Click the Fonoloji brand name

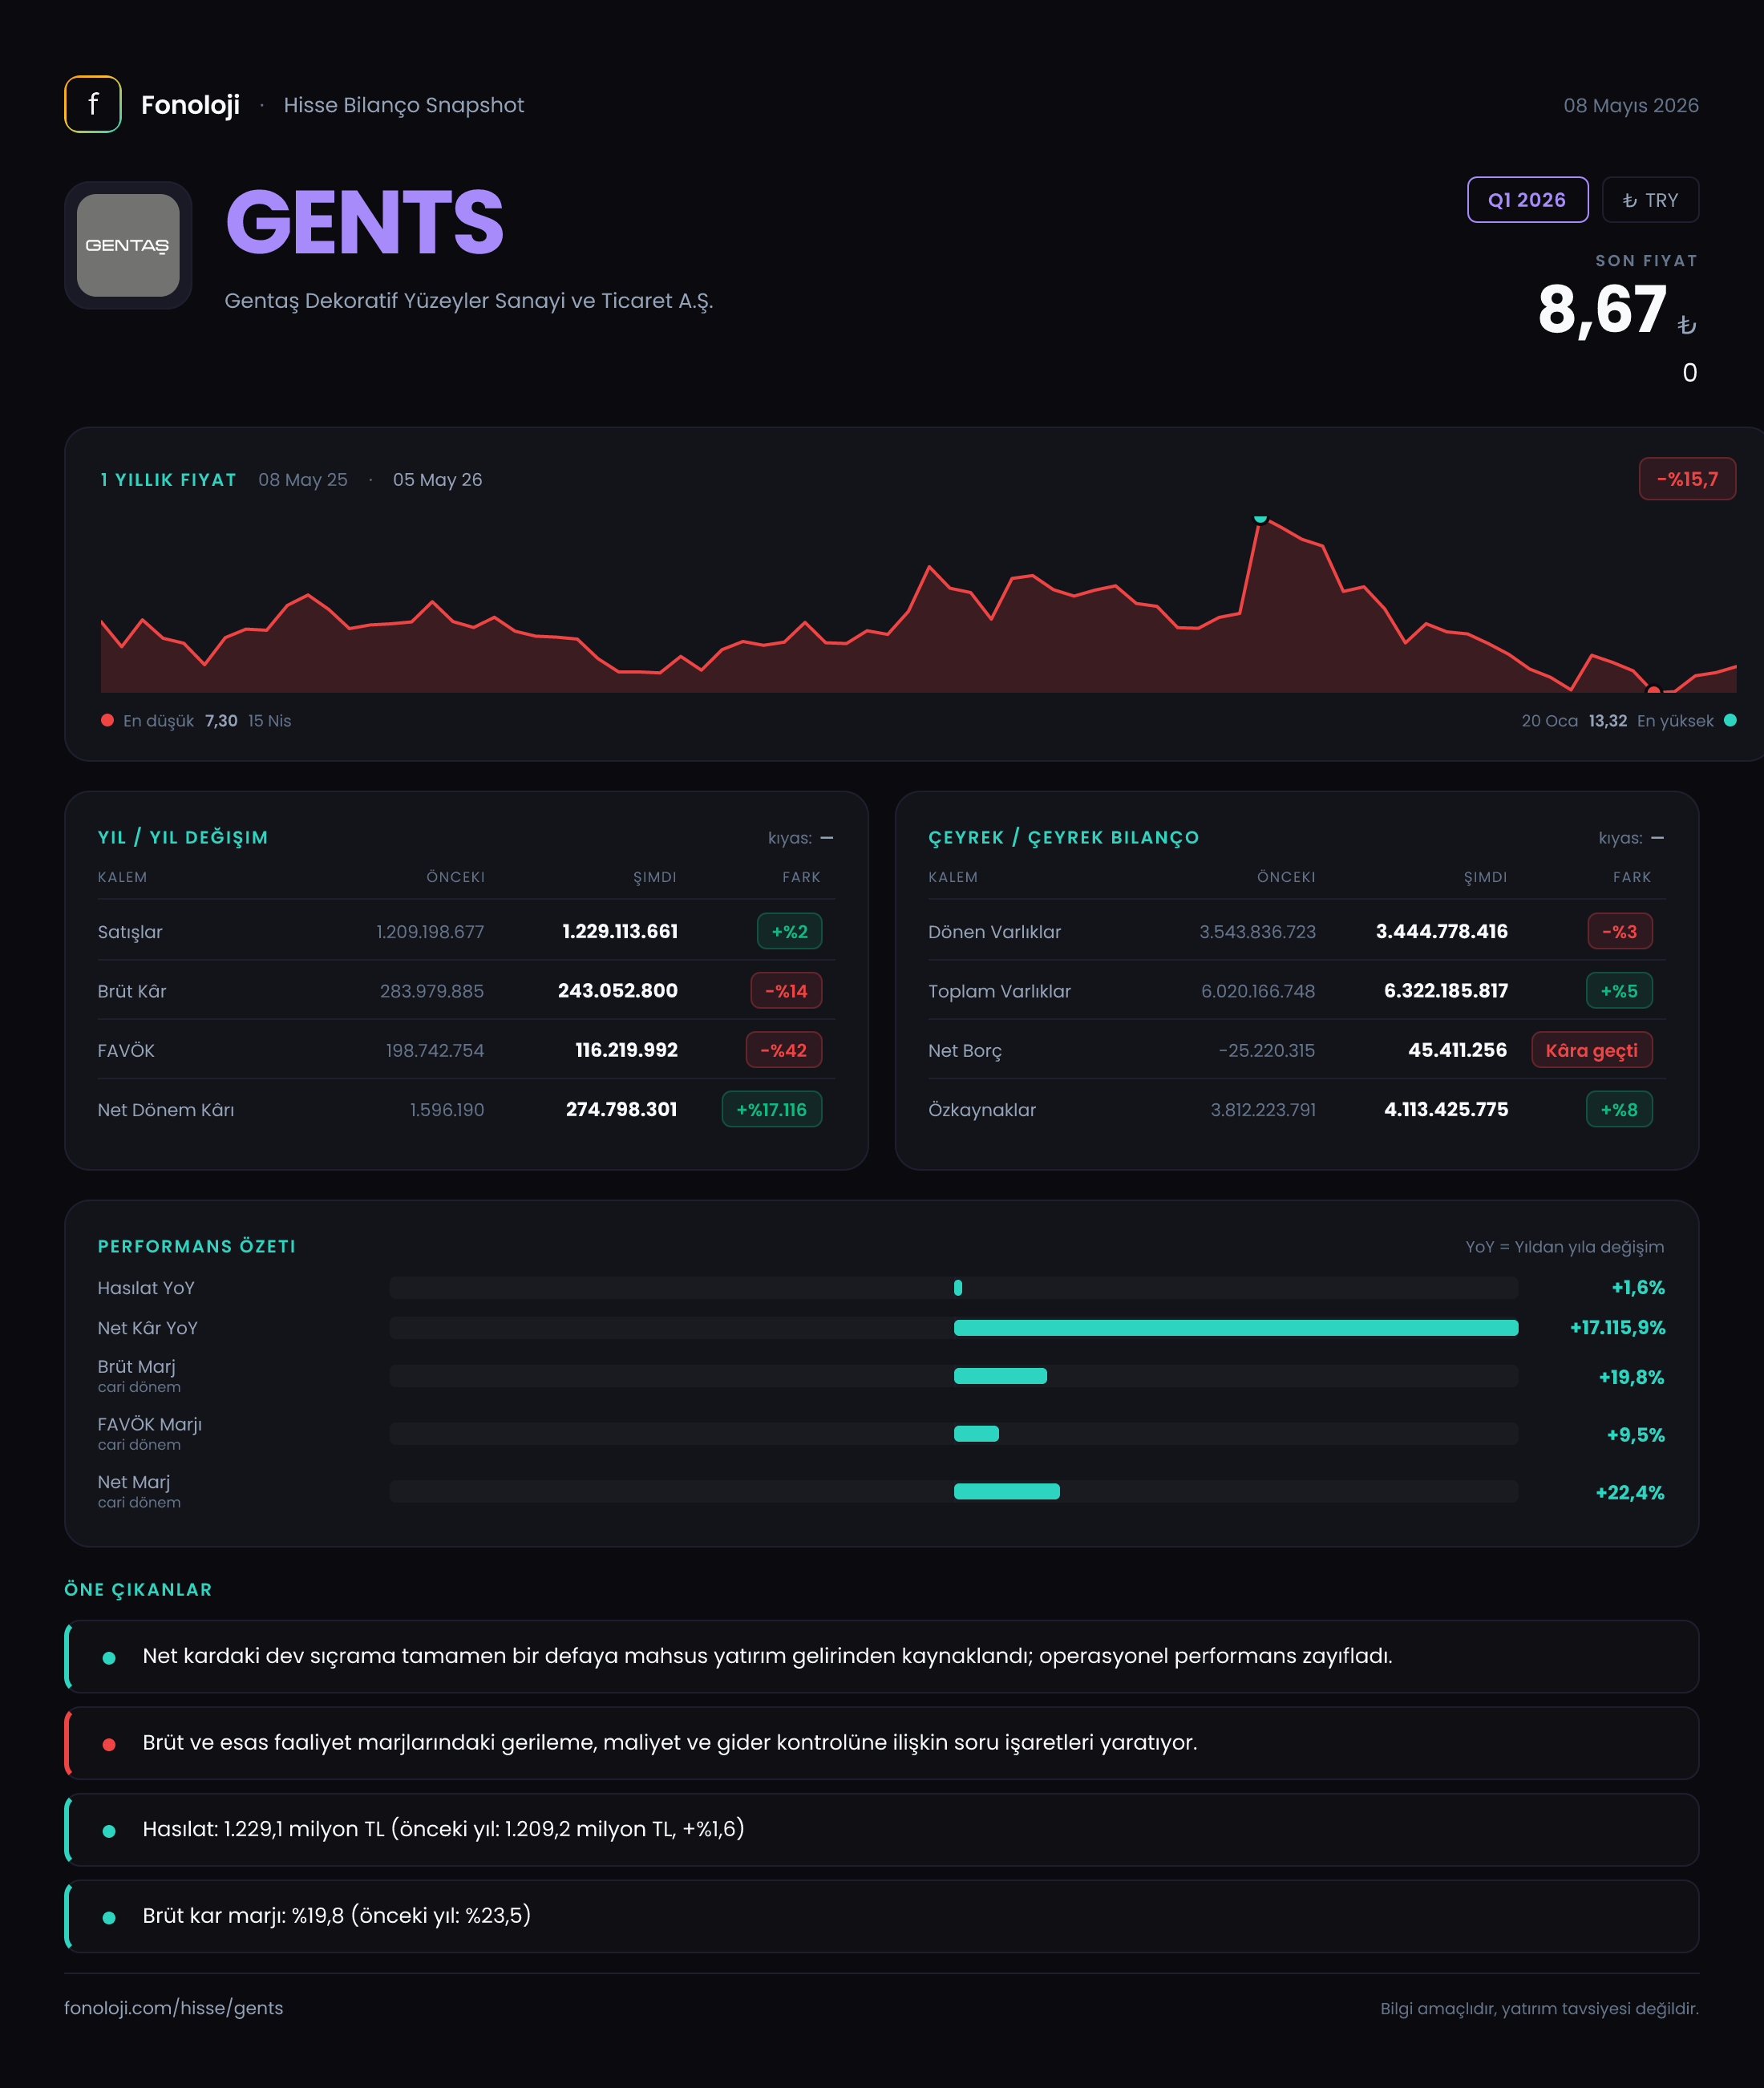point(190,105)
